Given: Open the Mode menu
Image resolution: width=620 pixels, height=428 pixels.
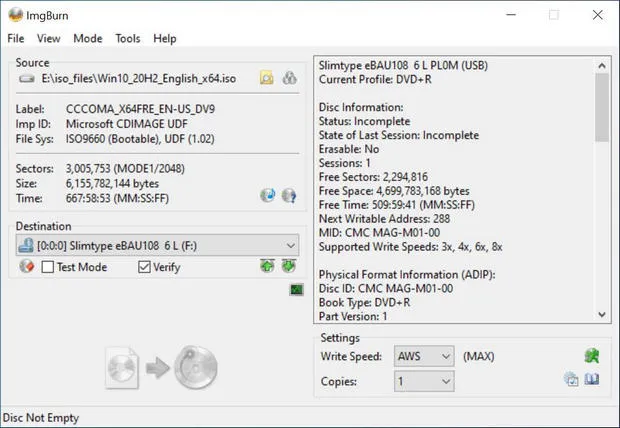Looking at the screenshot, I should [88, 39].
